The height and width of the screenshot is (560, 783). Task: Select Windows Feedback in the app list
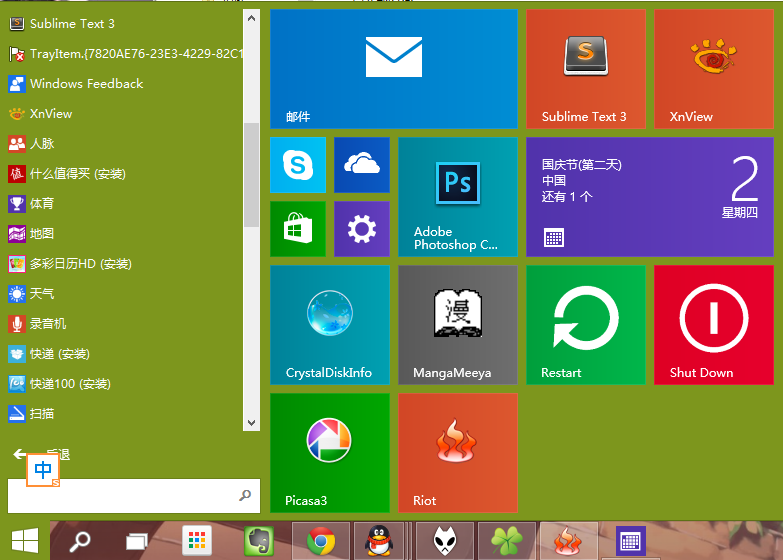[x=86, y=84]
